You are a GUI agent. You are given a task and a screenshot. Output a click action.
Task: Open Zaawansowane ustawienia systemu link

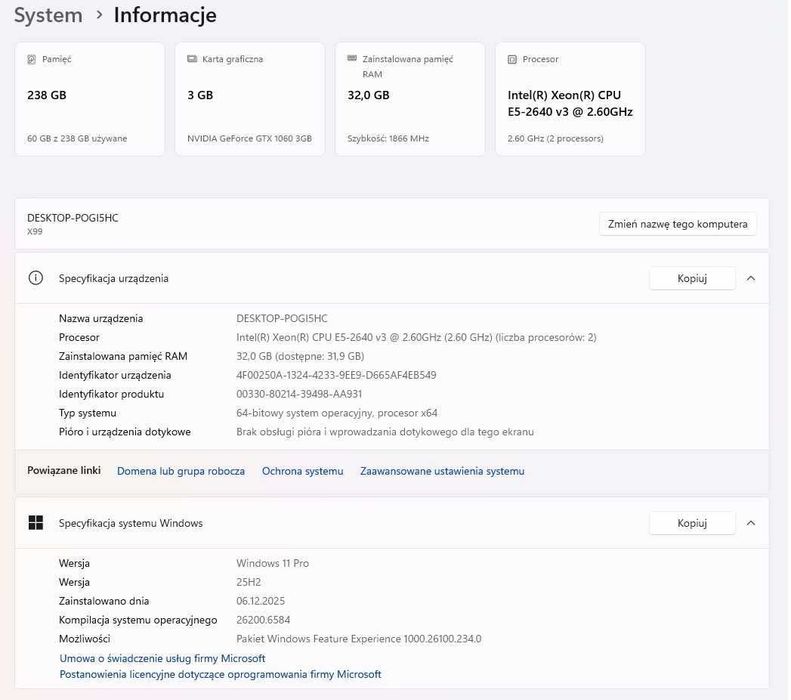[442, 471]
